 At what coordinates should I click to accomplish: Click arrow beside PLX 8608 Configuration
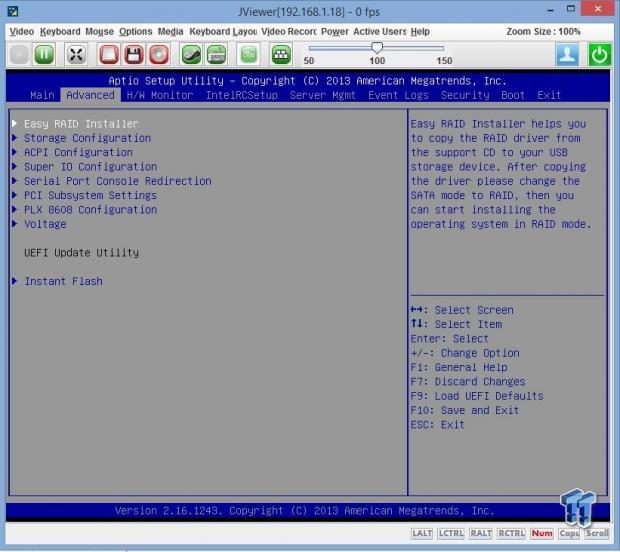pyautogui.click(x=15, y=209)
